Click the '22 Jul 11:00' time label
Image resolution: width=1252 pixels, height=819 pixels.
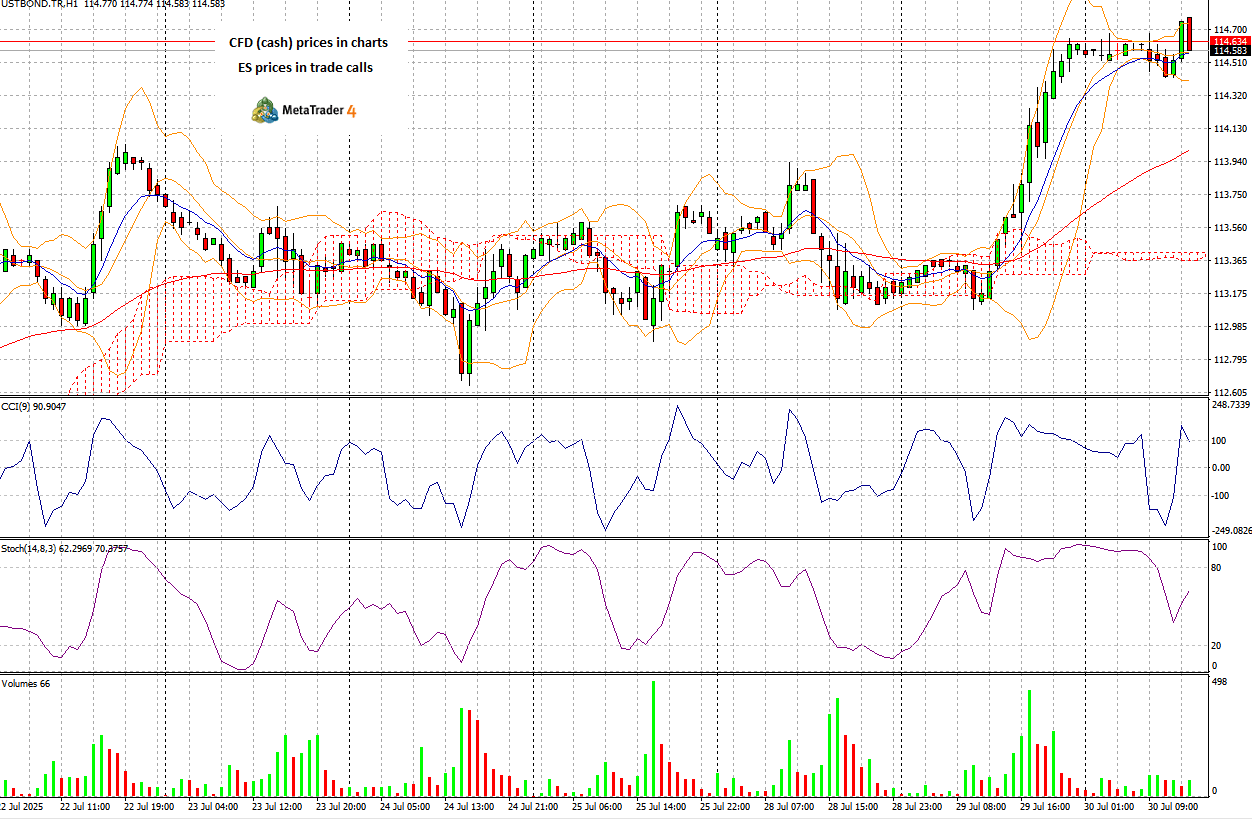[85, 806]
